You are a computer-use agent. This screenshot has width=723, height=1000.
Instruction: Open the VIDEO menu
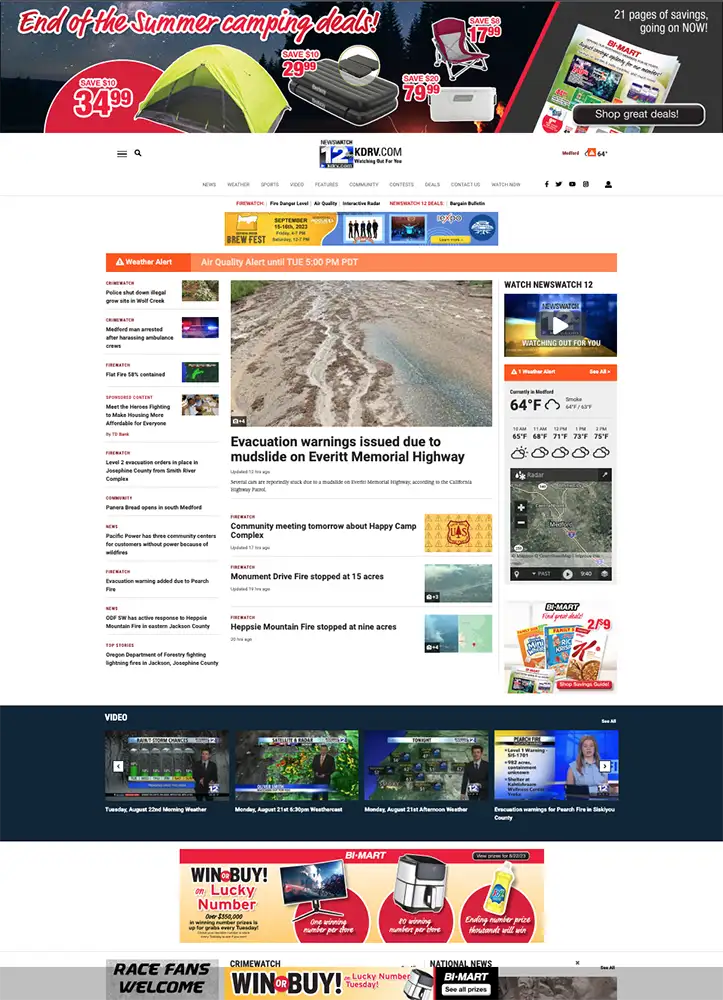point(297,184)
